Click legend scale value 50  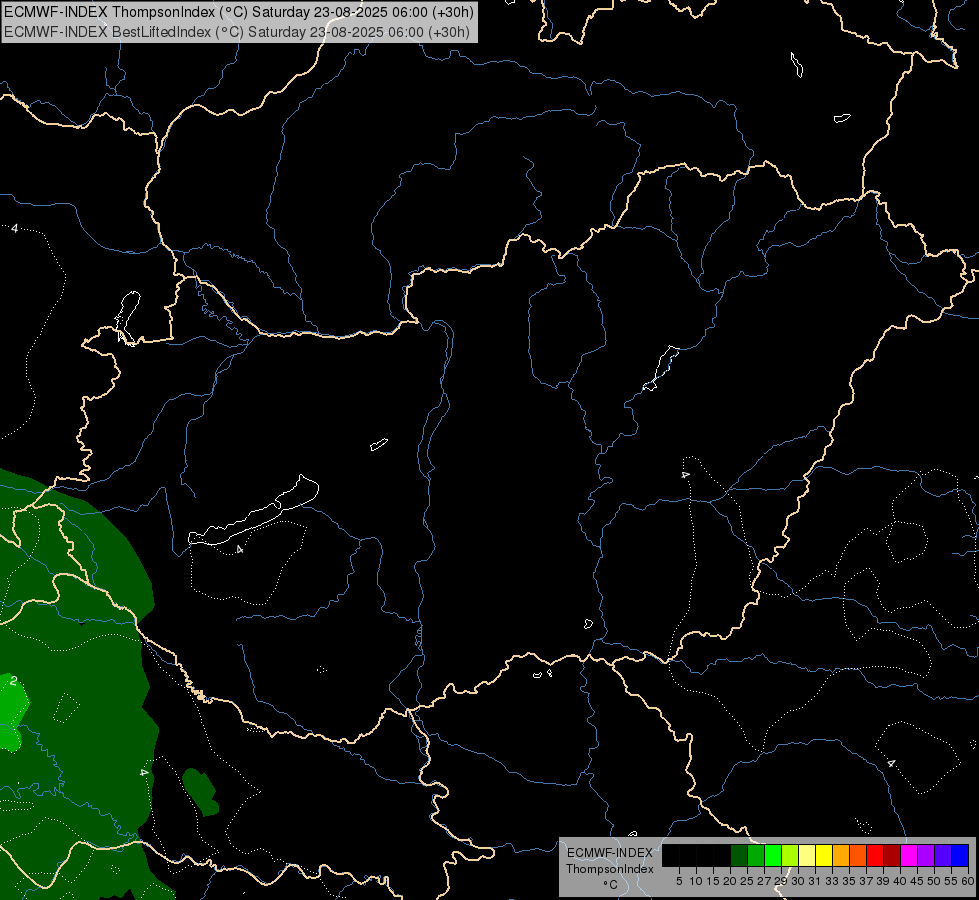[x=934, y=881]
